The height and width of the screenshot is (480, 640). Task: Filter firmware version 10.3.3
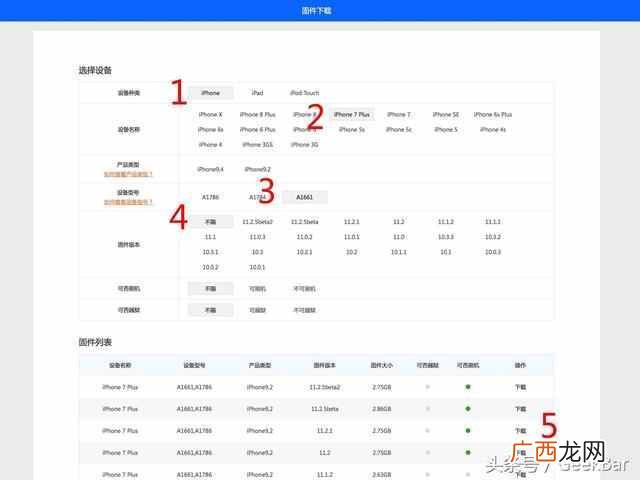[x=446, y=237]
